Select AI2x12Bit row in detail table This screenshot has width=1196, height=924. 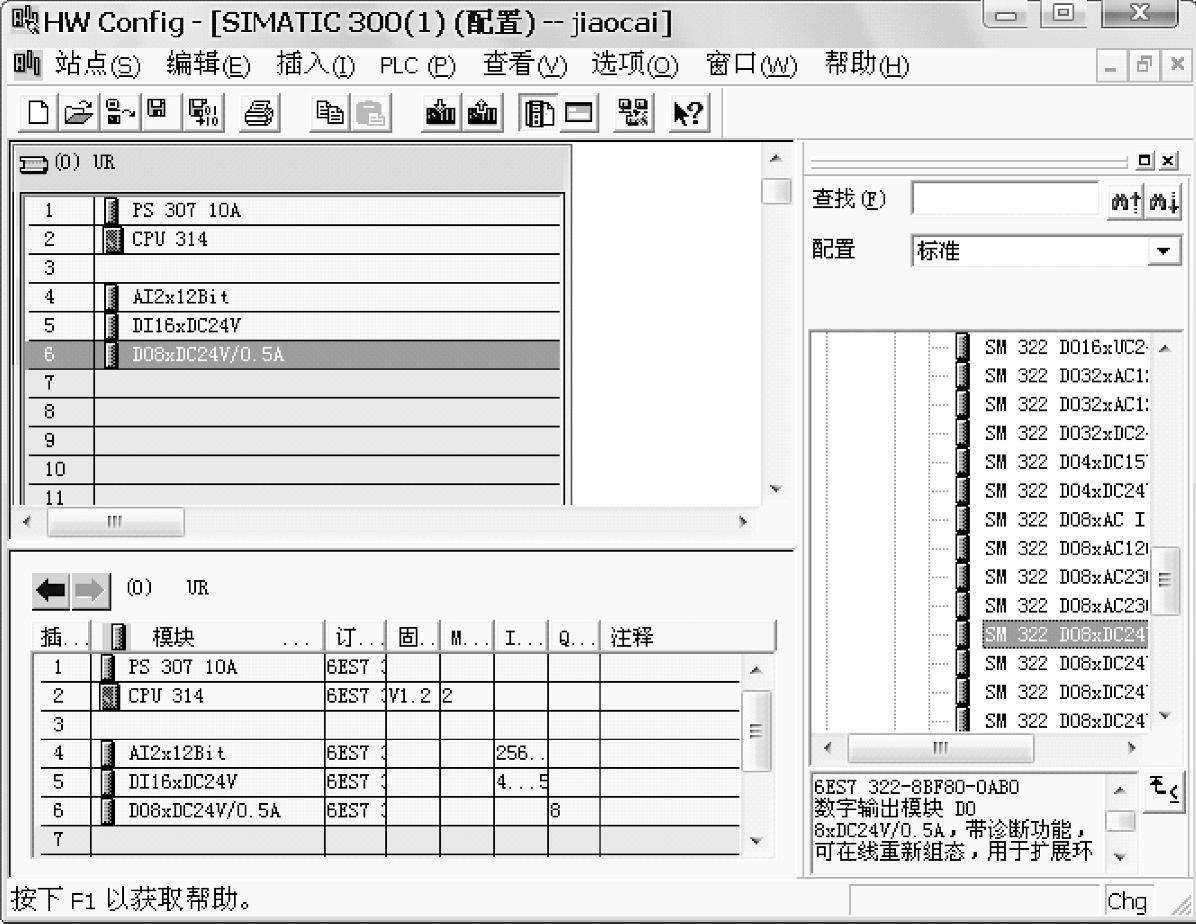[x=389, y=753]
